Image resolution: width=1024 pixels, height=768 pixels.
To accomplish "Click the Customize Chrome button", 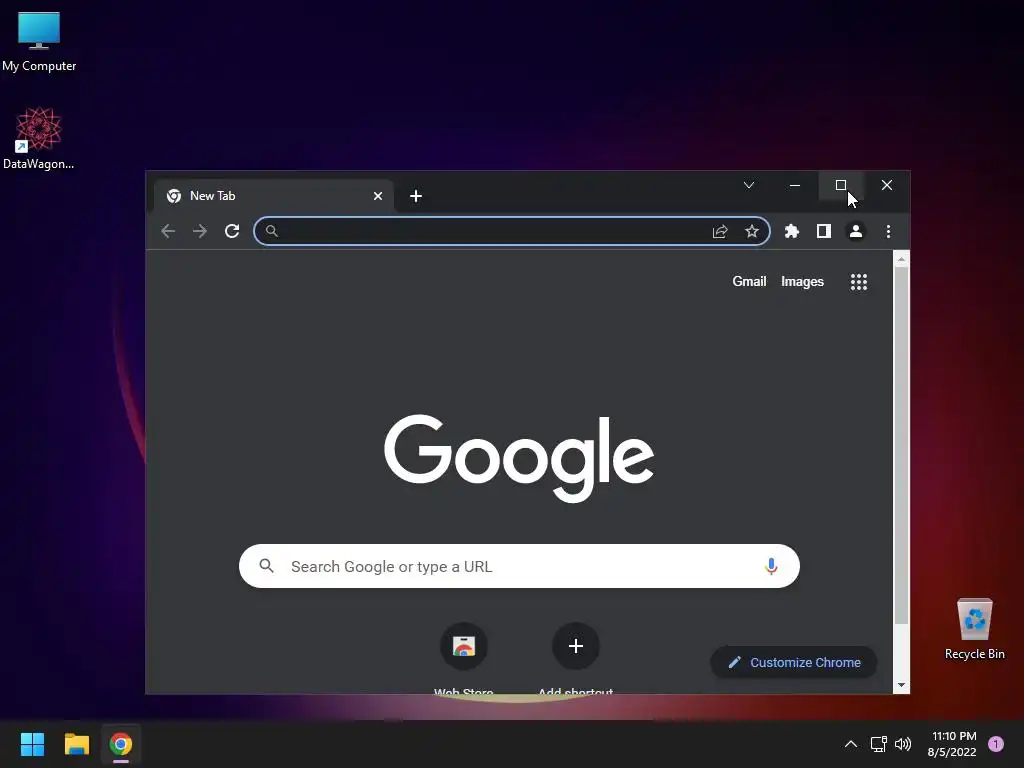I will pyautogui.click(x=793, y=662).
